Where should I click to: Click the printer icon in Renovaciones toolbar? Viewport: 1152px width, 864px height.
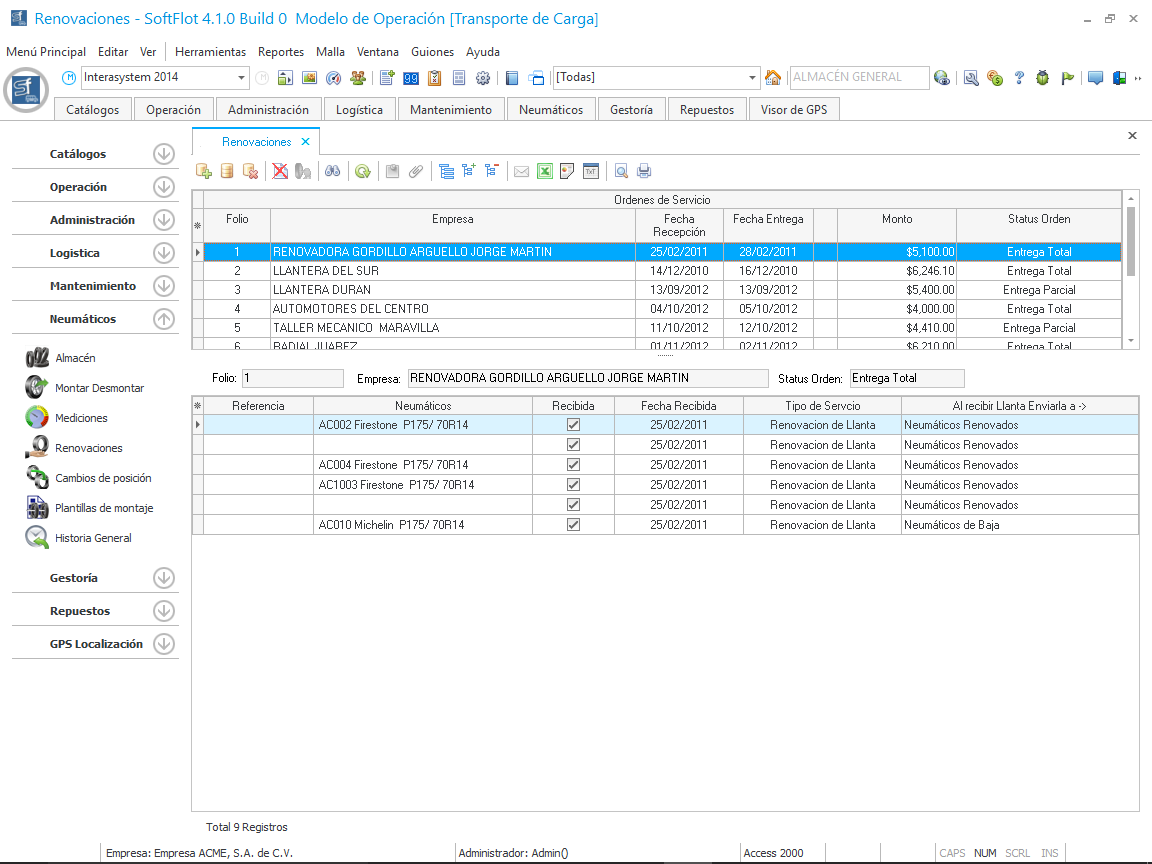pyautogui.click(x=645, y=171)
